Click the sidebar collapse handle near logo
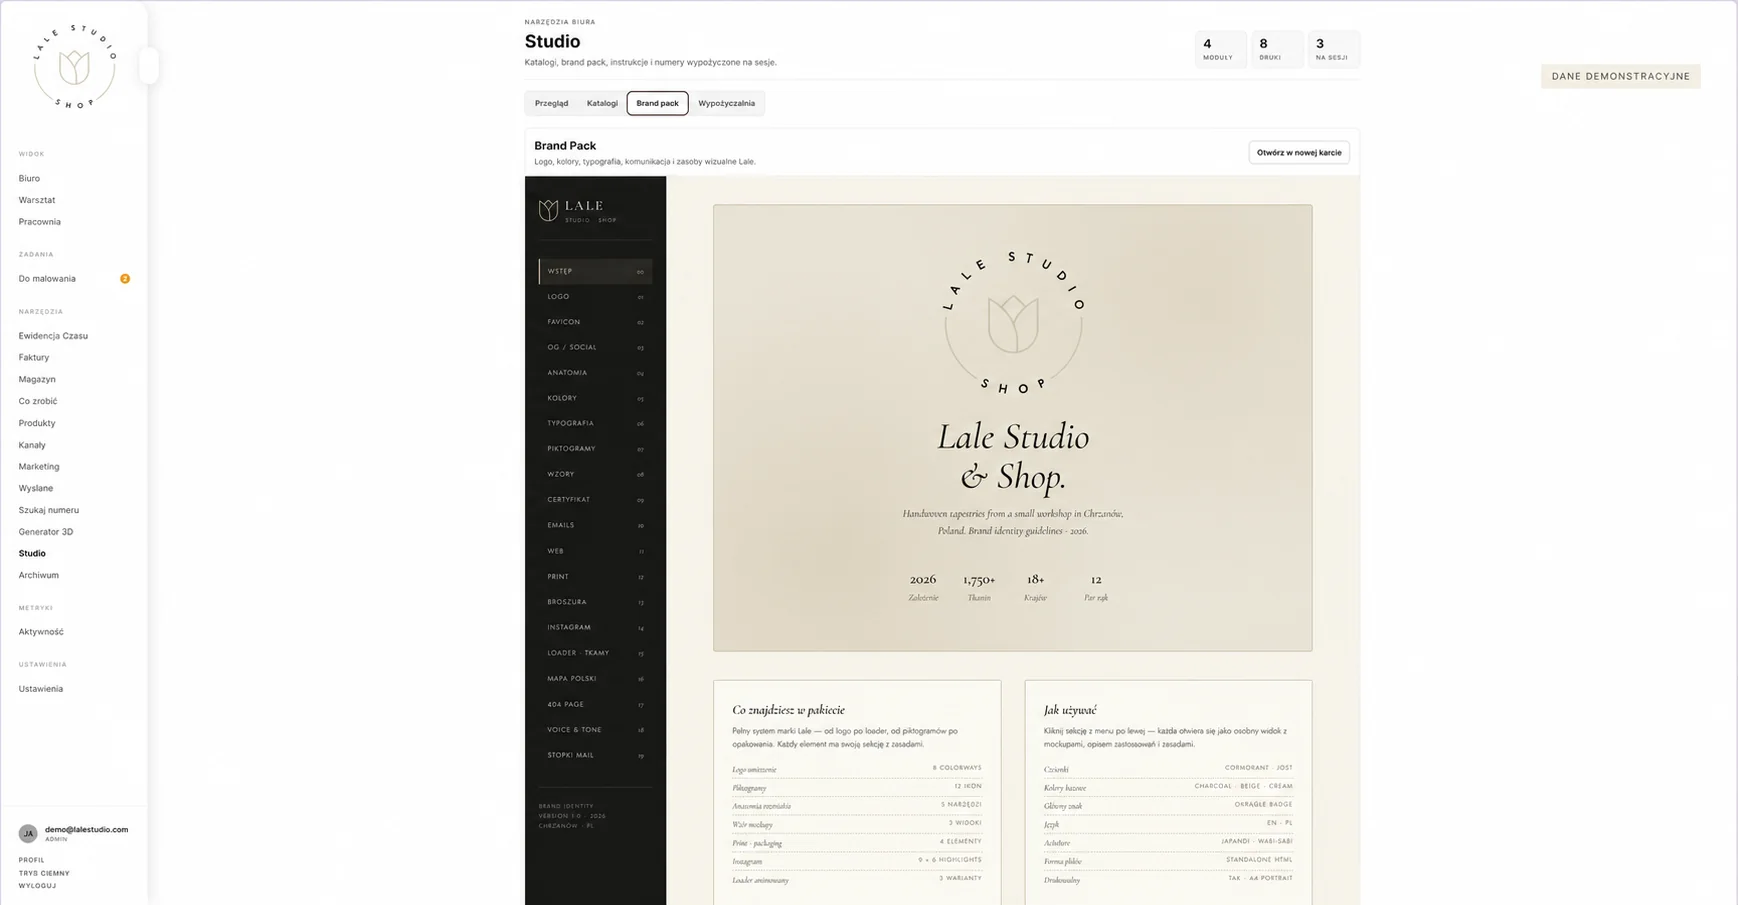1738x905 pixels. (149, 66)
